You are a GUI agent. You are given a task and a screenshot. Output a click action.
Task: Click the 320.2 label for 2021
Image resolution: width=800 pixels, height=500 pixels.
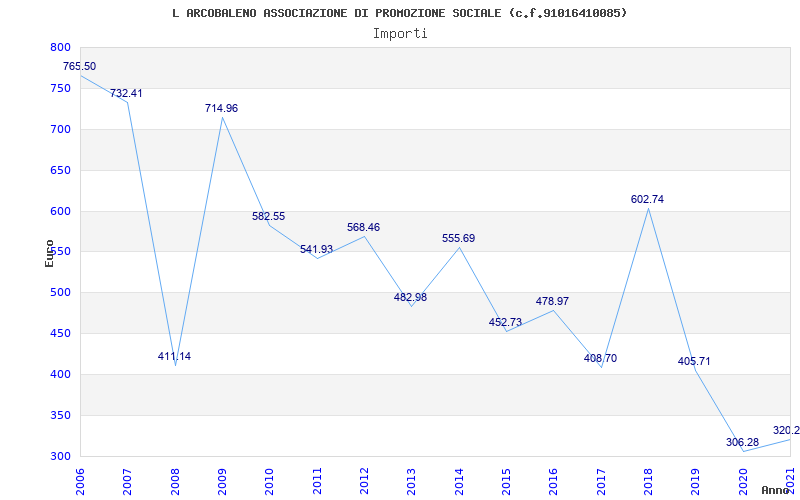point(786,430)
